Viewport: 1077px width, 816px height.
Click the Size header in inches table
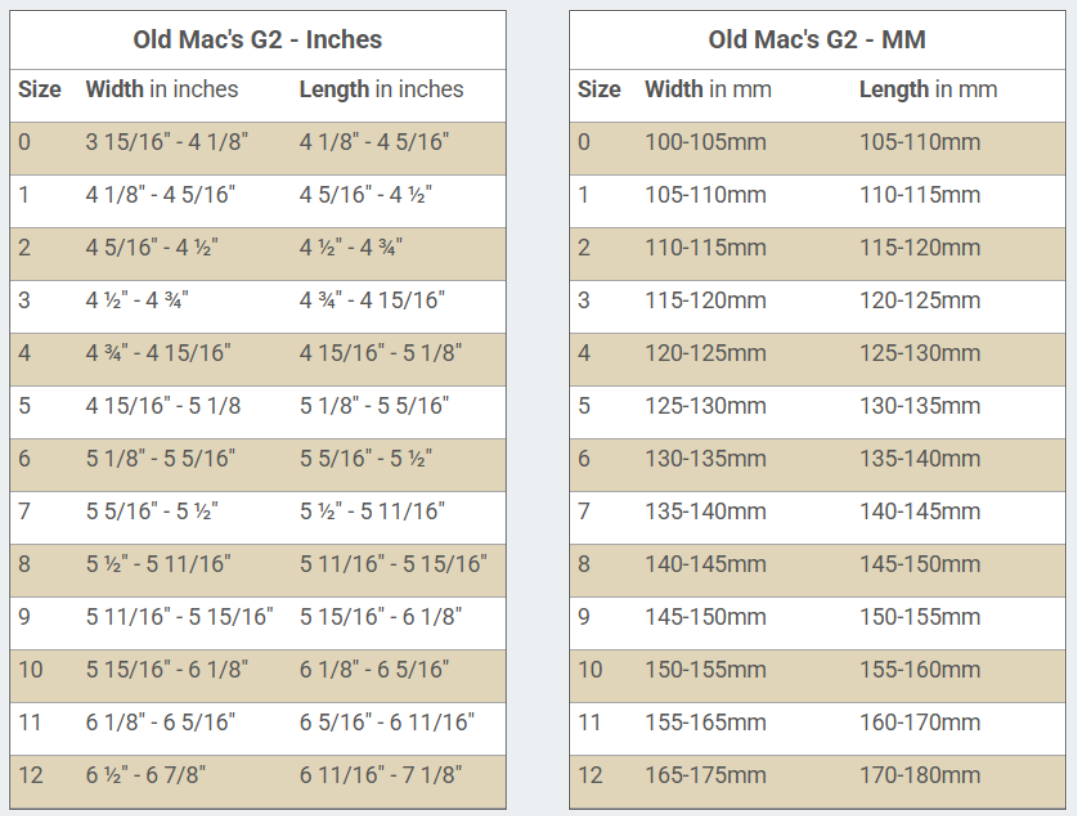tap(39, 89)
